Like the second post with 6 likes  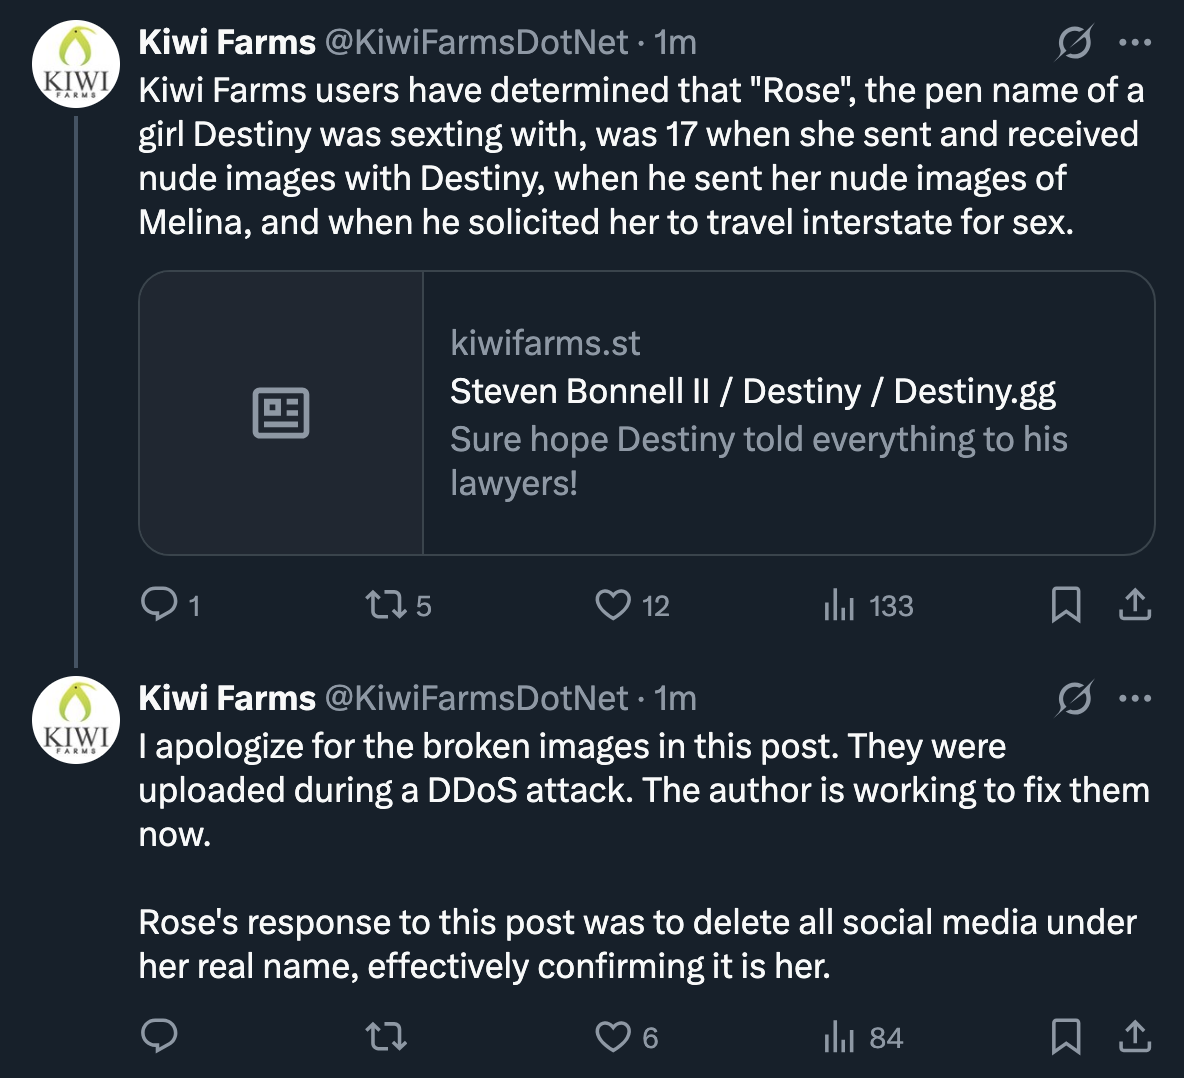pyautogui.click(x=612, y=1036)
